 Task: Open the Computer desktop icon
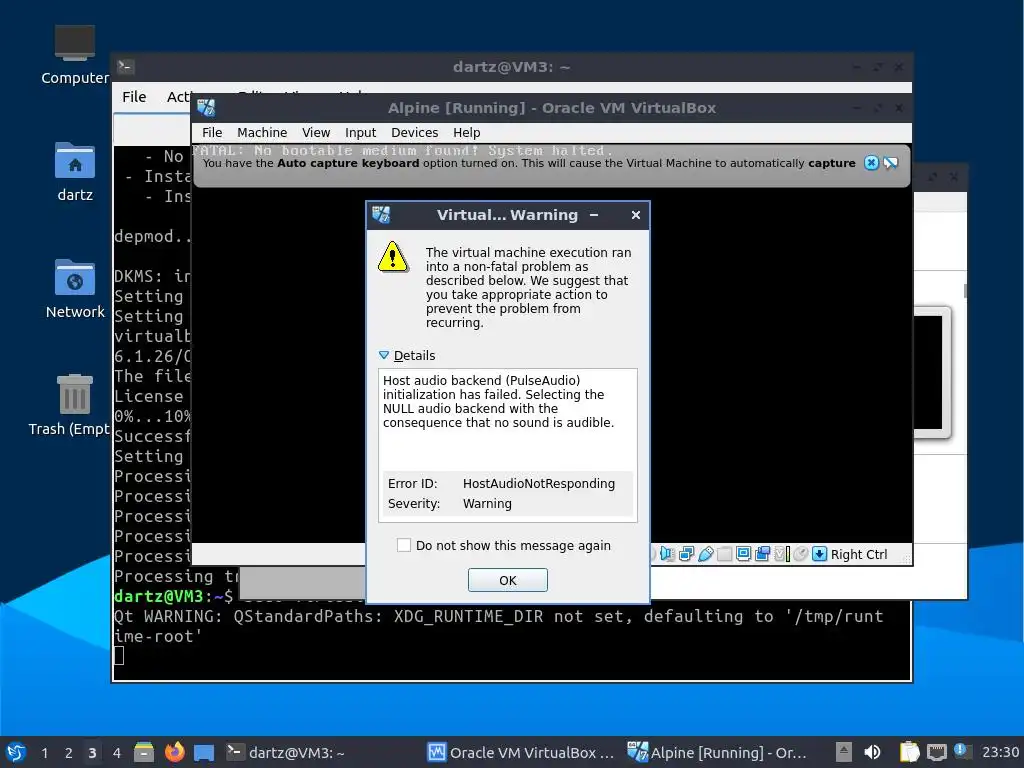[75, 56]
